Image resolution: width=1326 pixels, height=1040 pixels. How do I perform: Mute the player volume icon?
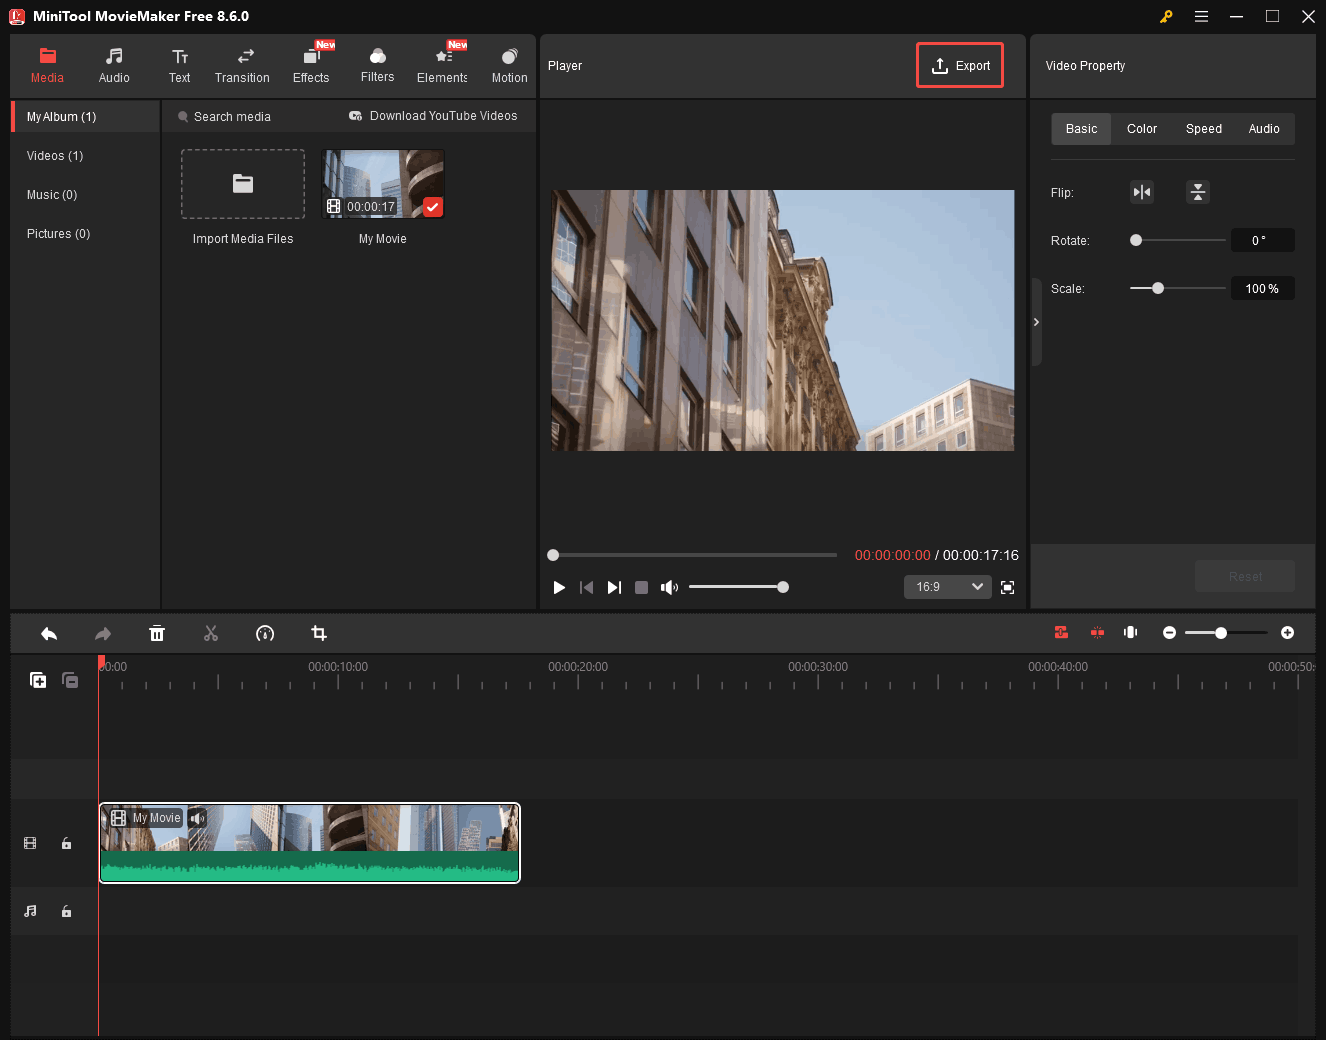point(669,588)
